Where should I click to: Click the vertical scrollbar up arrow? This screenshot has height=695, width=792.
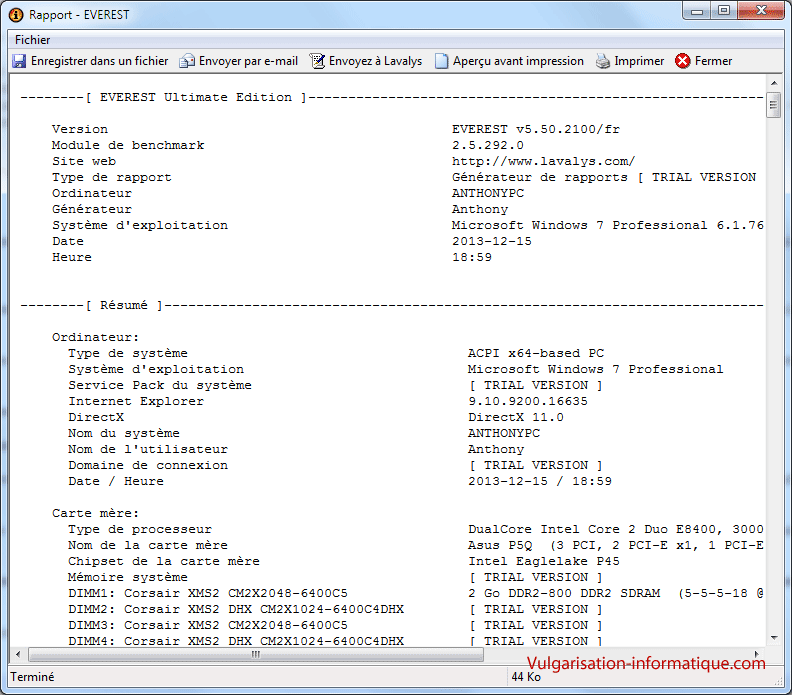tap(774, 83)
